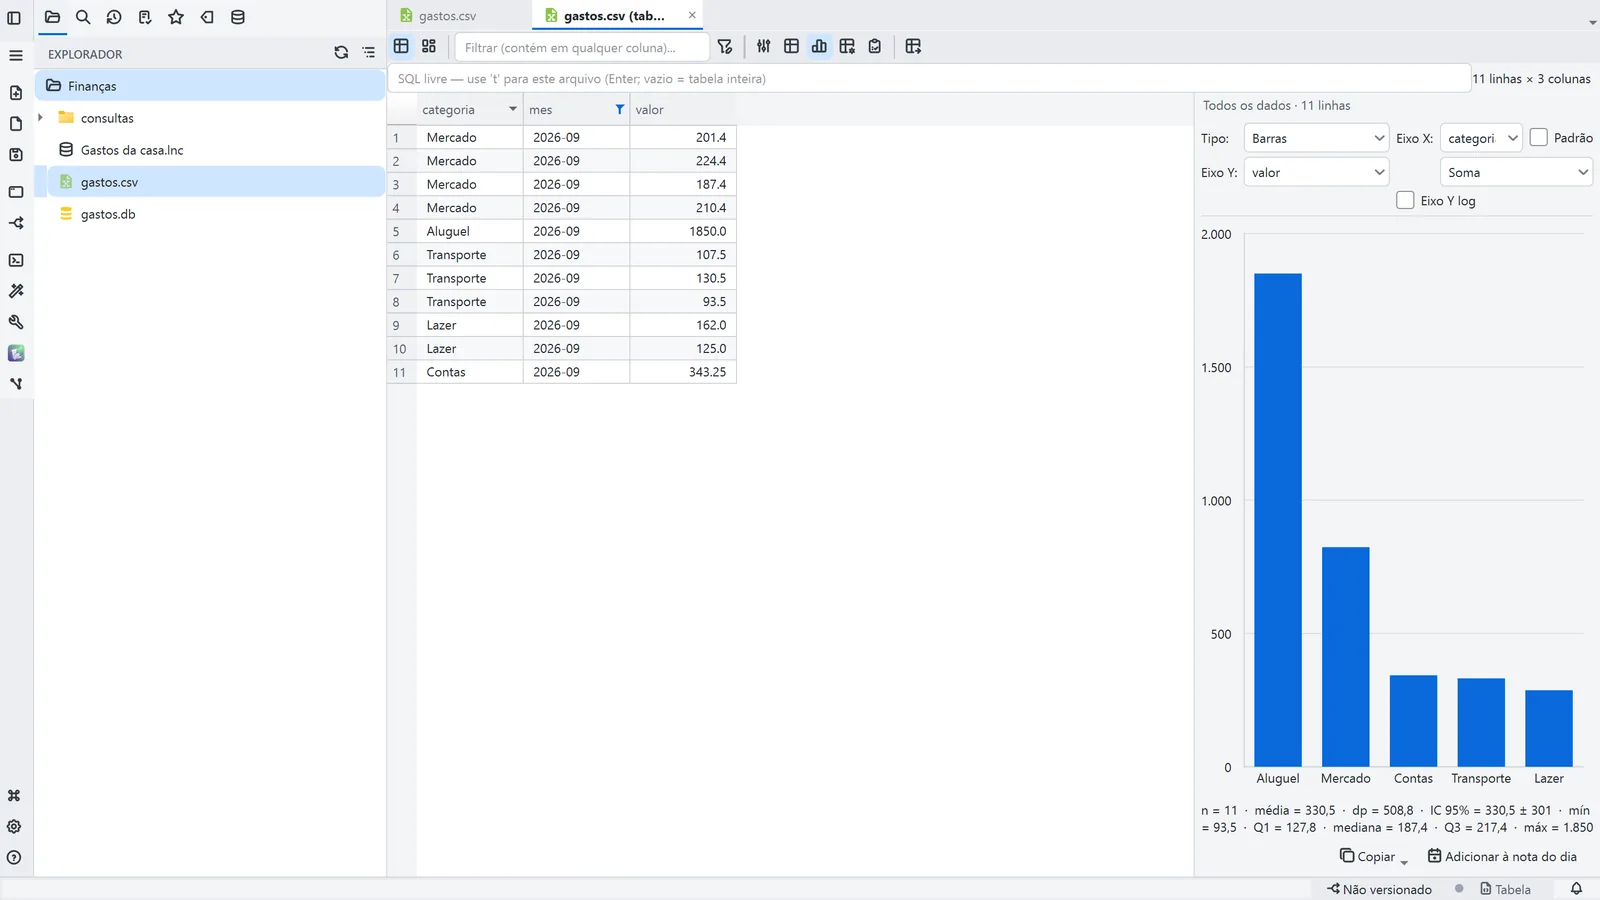Open the history clock icon
Viewport: 1600px width, 900px height.
pos(114,17)
